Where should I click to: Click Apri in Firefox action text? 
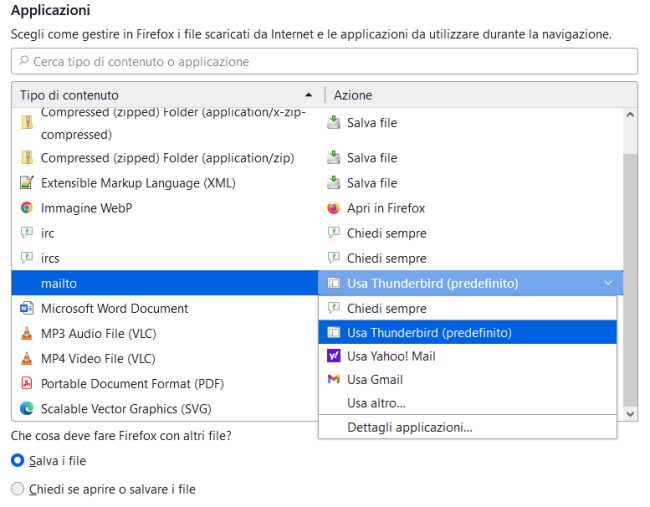pos(386,208)
